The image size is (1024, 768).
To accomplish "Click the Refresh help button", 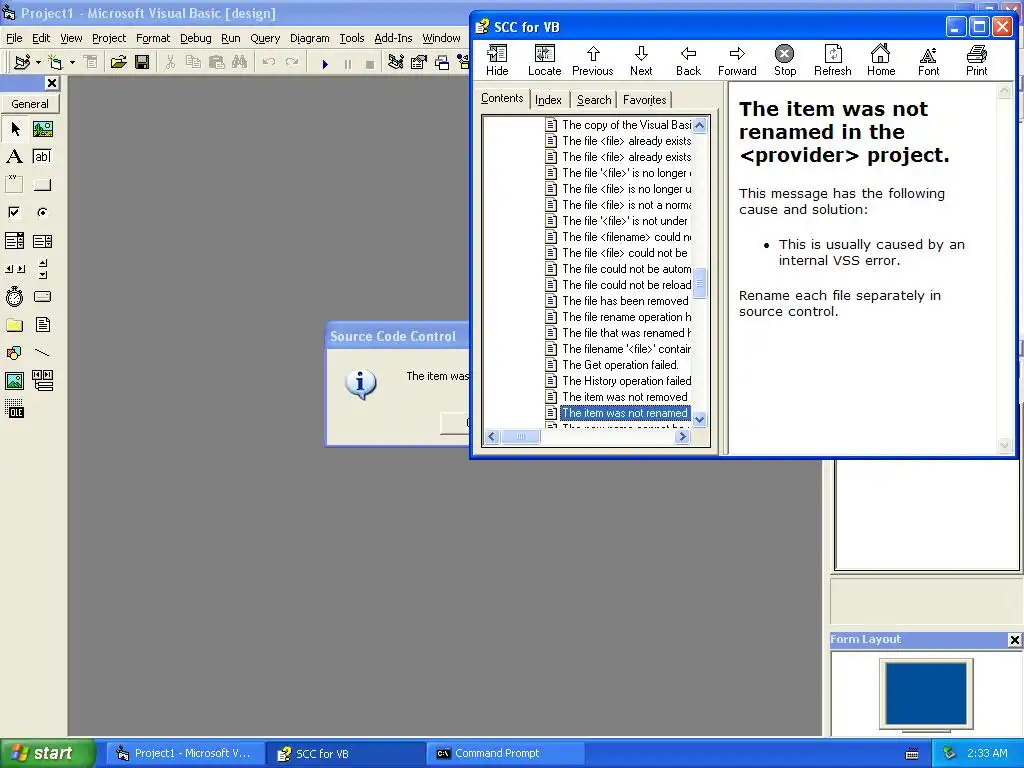I will coord(833,61).
